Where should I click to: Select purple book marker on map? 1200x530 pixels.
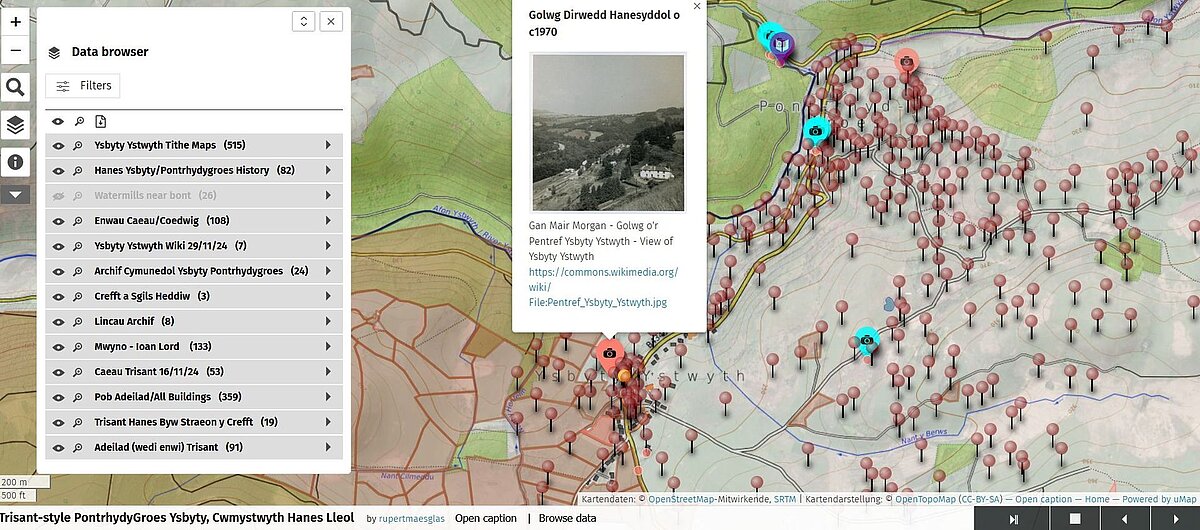tap(784, 45)
